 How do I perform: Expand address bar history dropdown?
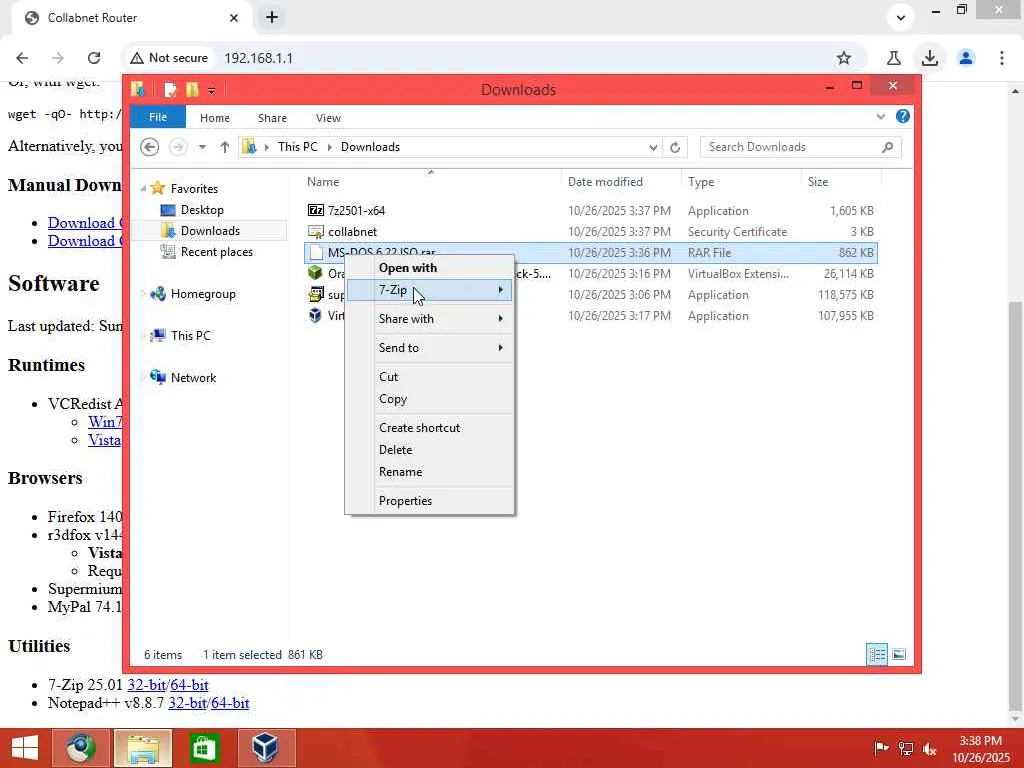[x=652, y=147]
